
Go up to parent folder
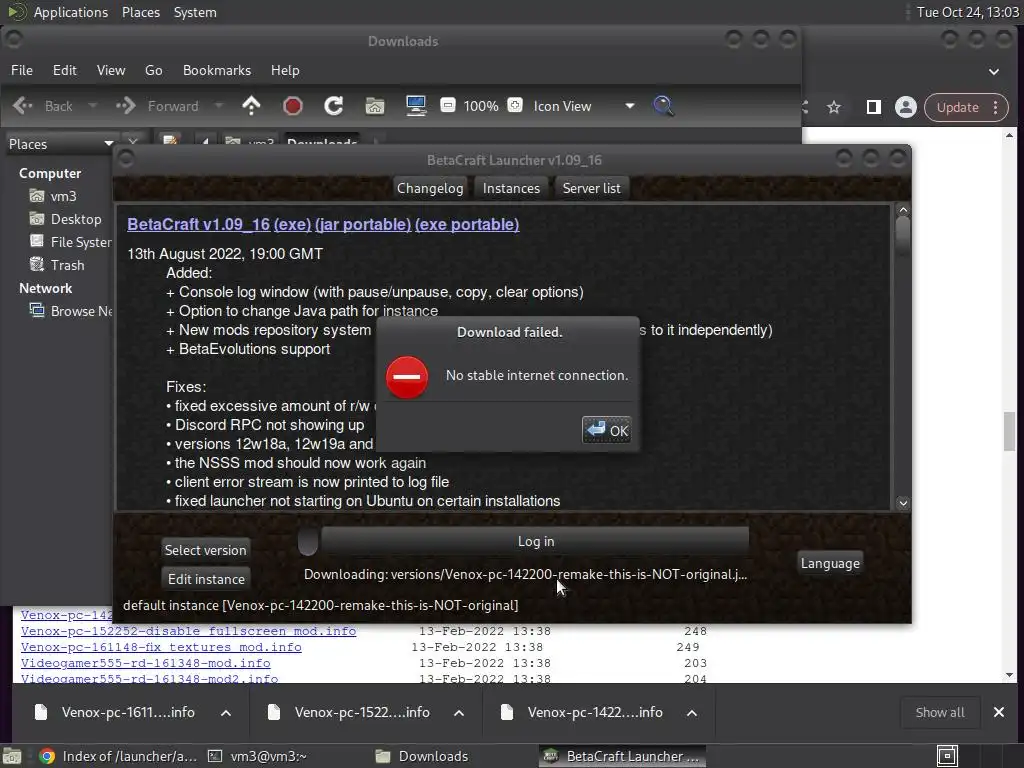[x=251, y=106]
